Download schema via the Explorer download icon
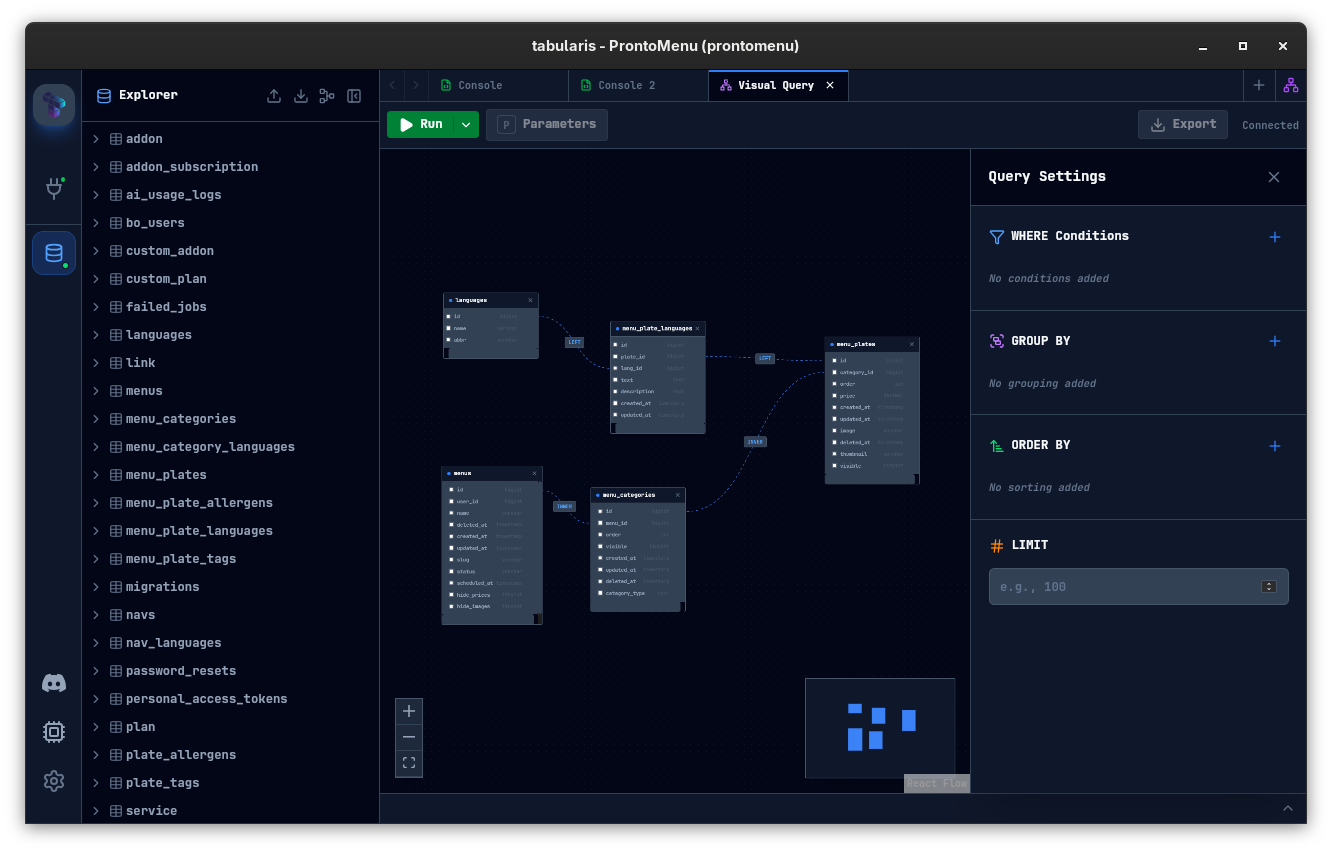Image resolution: width=1332 pixels, height=852 pixels. [x=300, y=96]
